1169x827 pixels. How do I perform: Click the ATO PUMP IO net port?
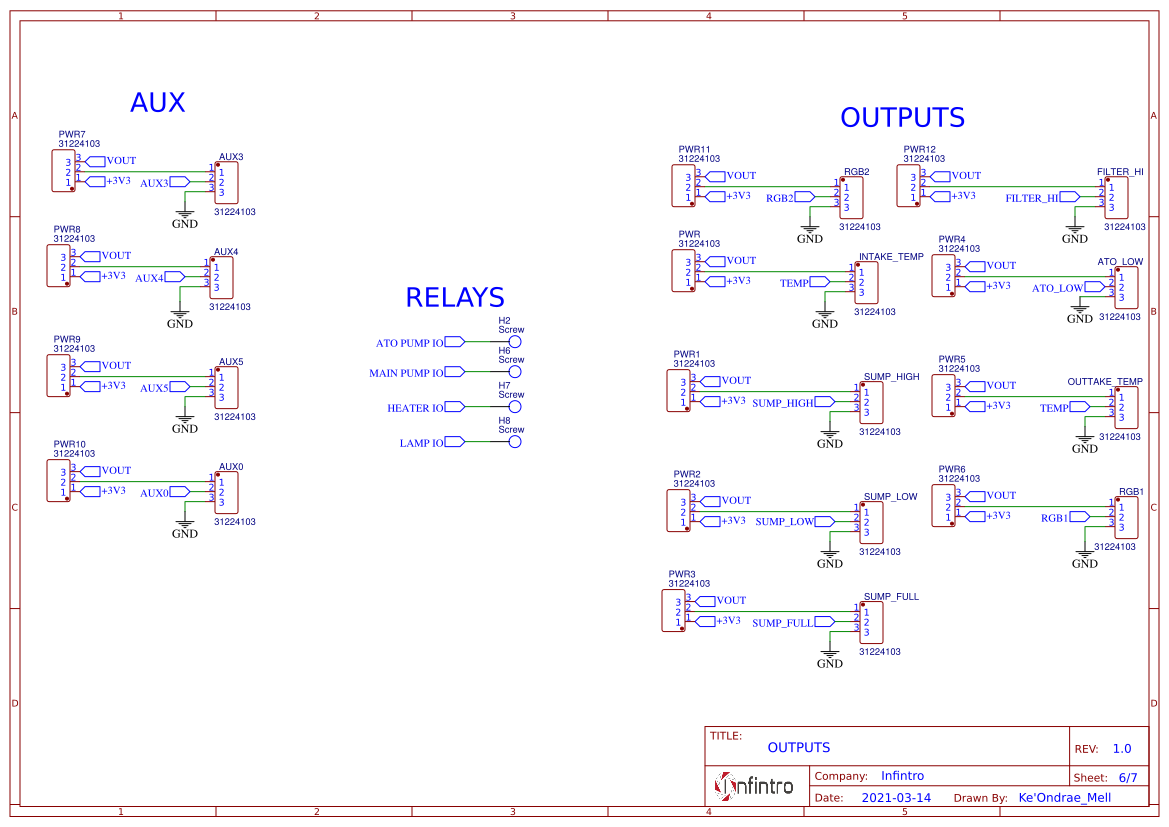[x=420, y=343]
